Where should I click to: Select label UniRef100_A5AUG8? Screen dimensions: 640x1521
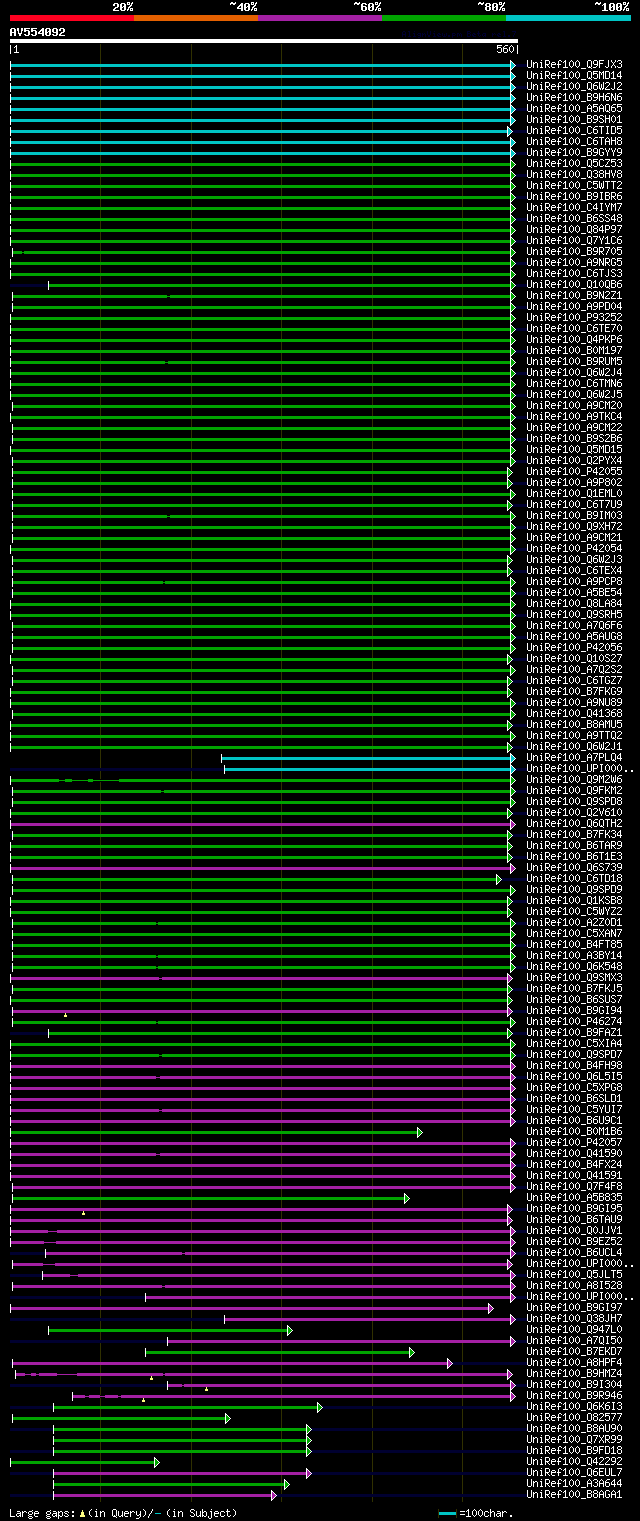tap(574, 636)
